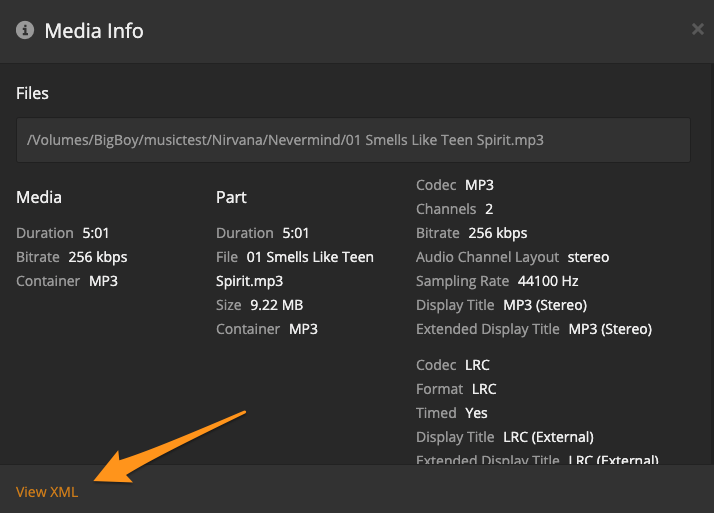Click the Media bitrate value 256 kbps
The image size is (714, 513).
[98, 257]
